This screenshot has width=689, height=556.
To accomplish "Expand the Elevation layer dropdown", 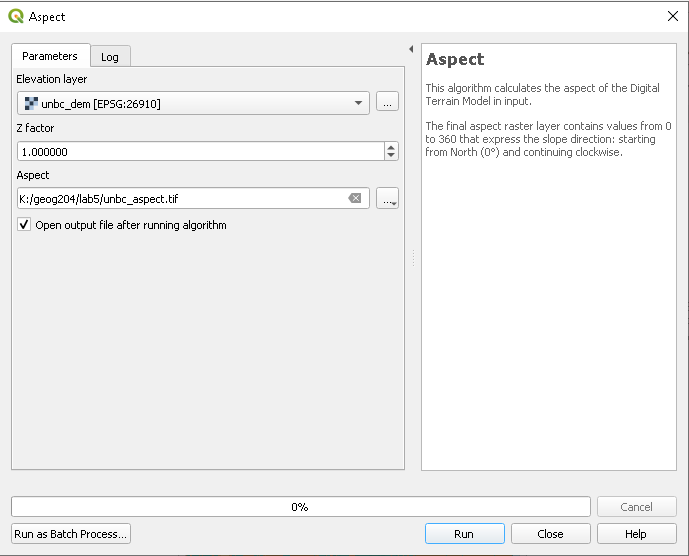I will click(x=358, y=103).
